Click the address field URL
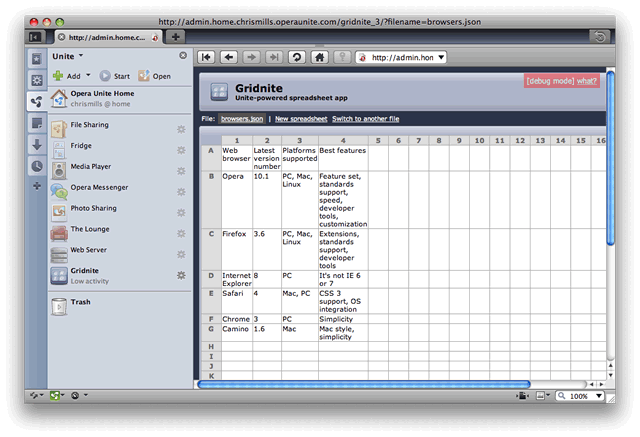Image resolution: width=640 pixels, height=437 pixels. coord(402,58)
